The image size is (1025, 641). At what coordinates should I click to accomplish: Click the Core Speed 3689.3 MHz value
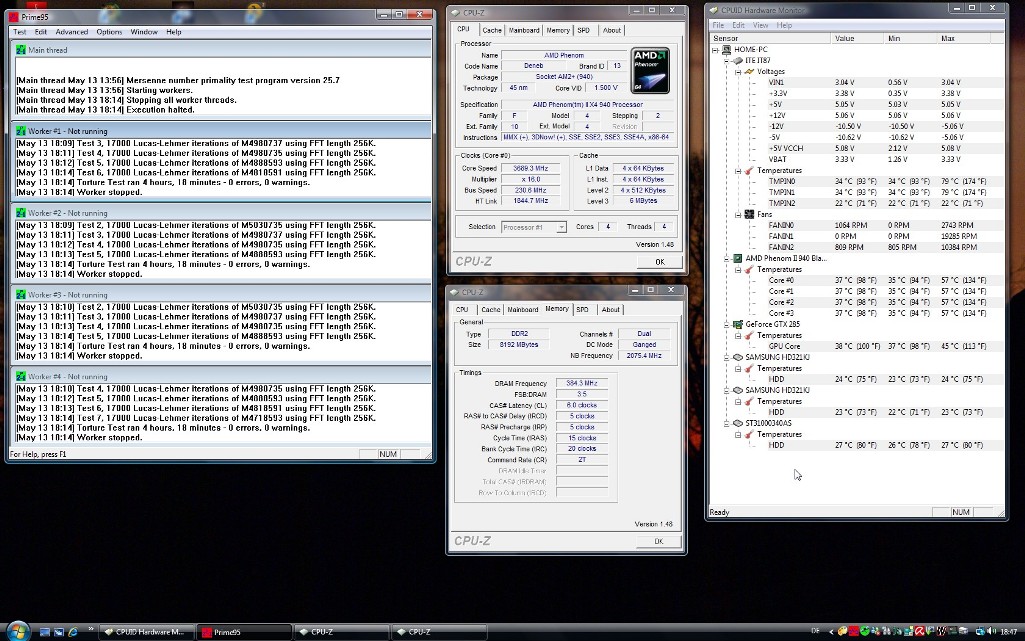(530, 169)
